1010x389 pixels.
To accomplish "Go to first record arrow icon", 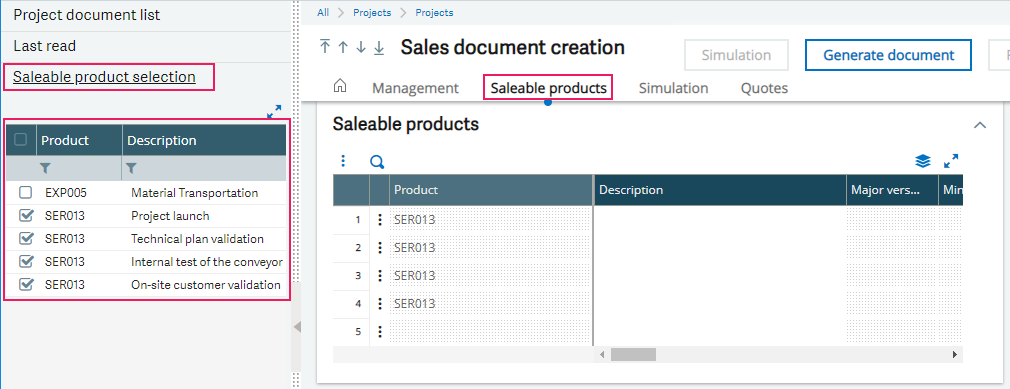I will pyautogui.click(x=325, y=47).
